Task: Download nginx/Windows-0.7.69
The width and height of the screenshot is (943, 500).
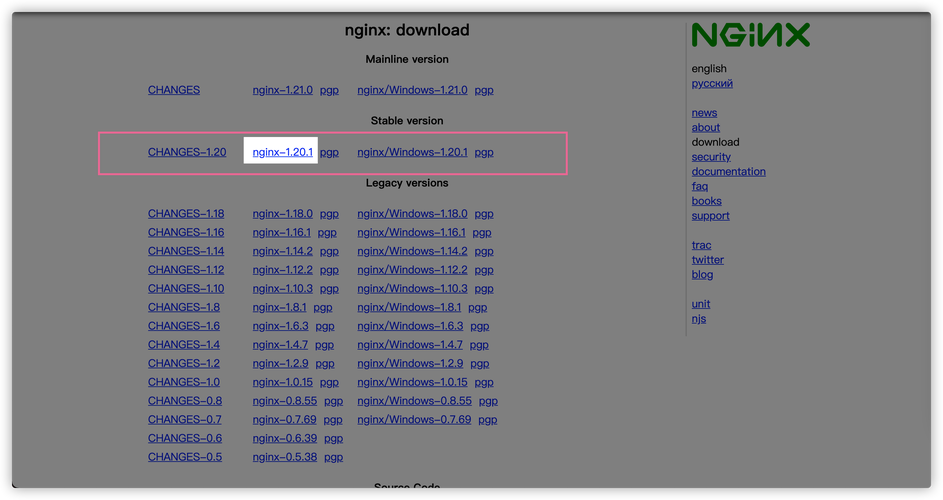Action: [x=414, y=419]
